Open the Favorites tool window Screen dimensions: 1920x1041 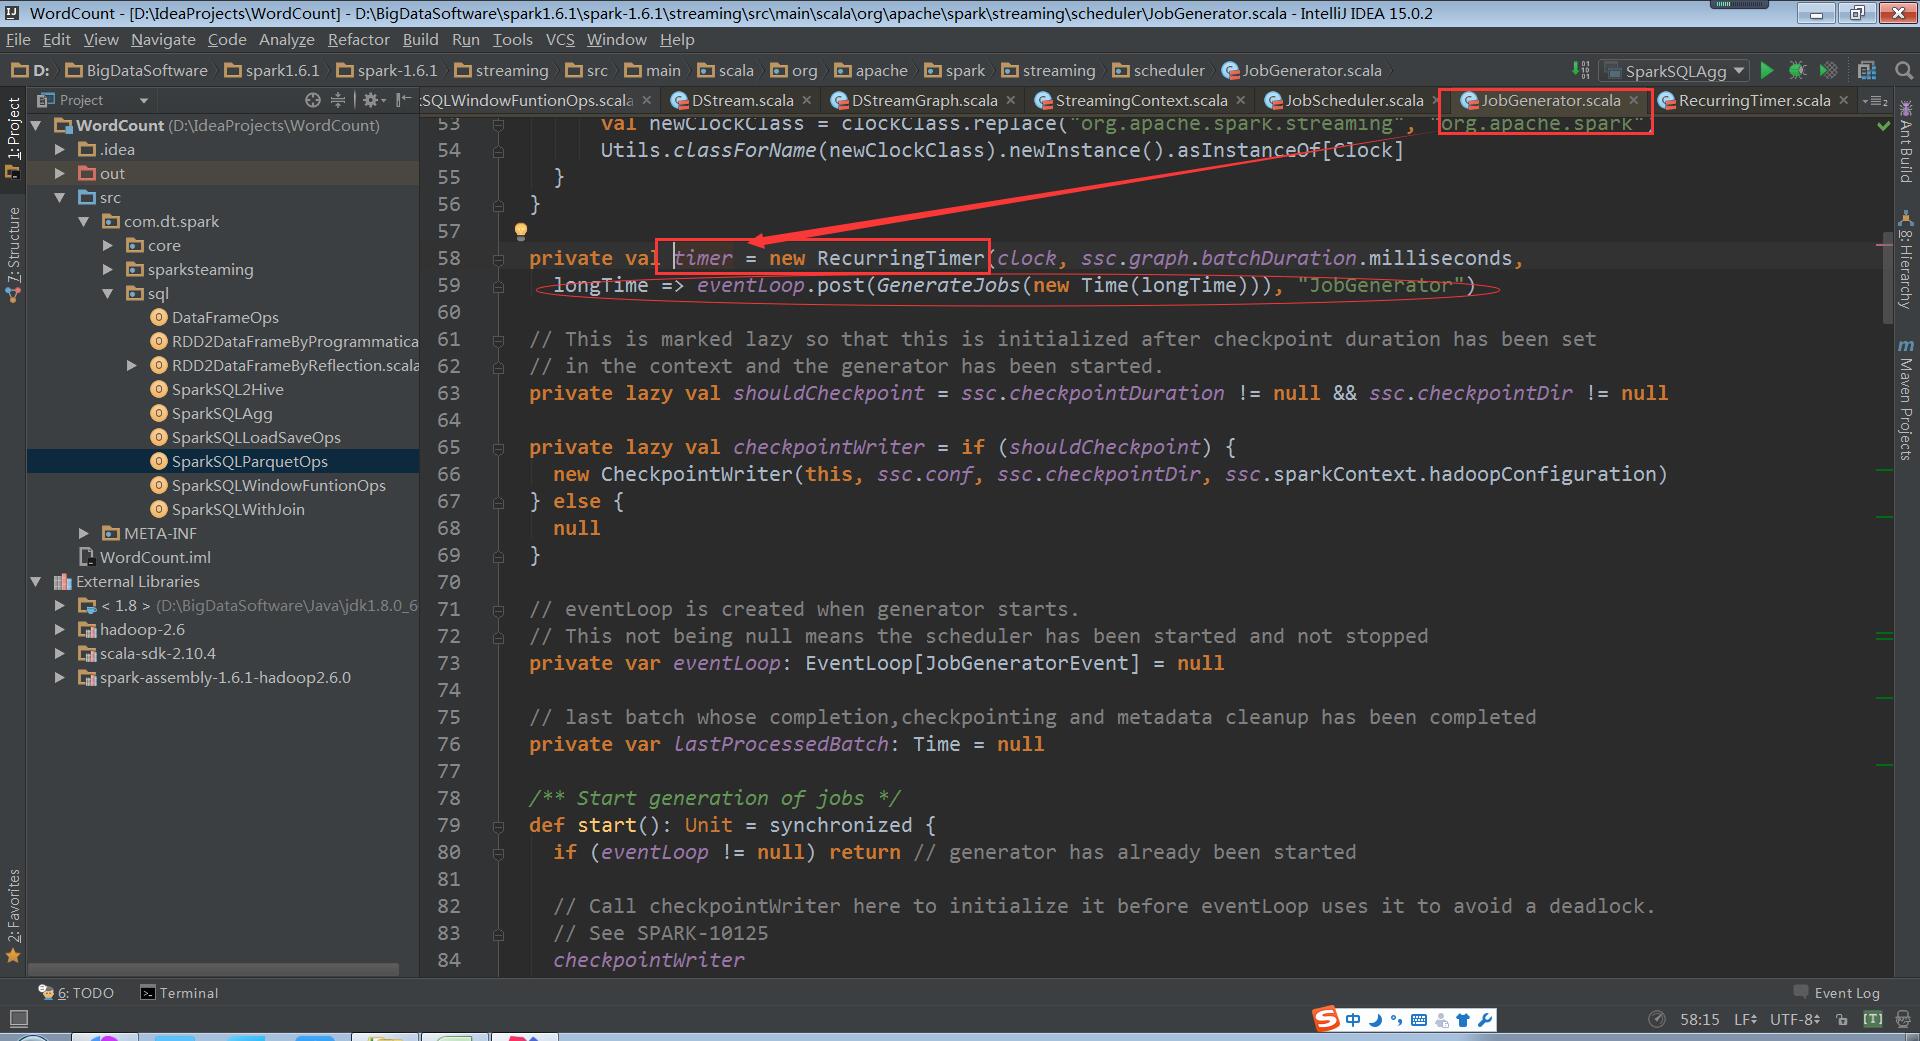tap(13, 915)
